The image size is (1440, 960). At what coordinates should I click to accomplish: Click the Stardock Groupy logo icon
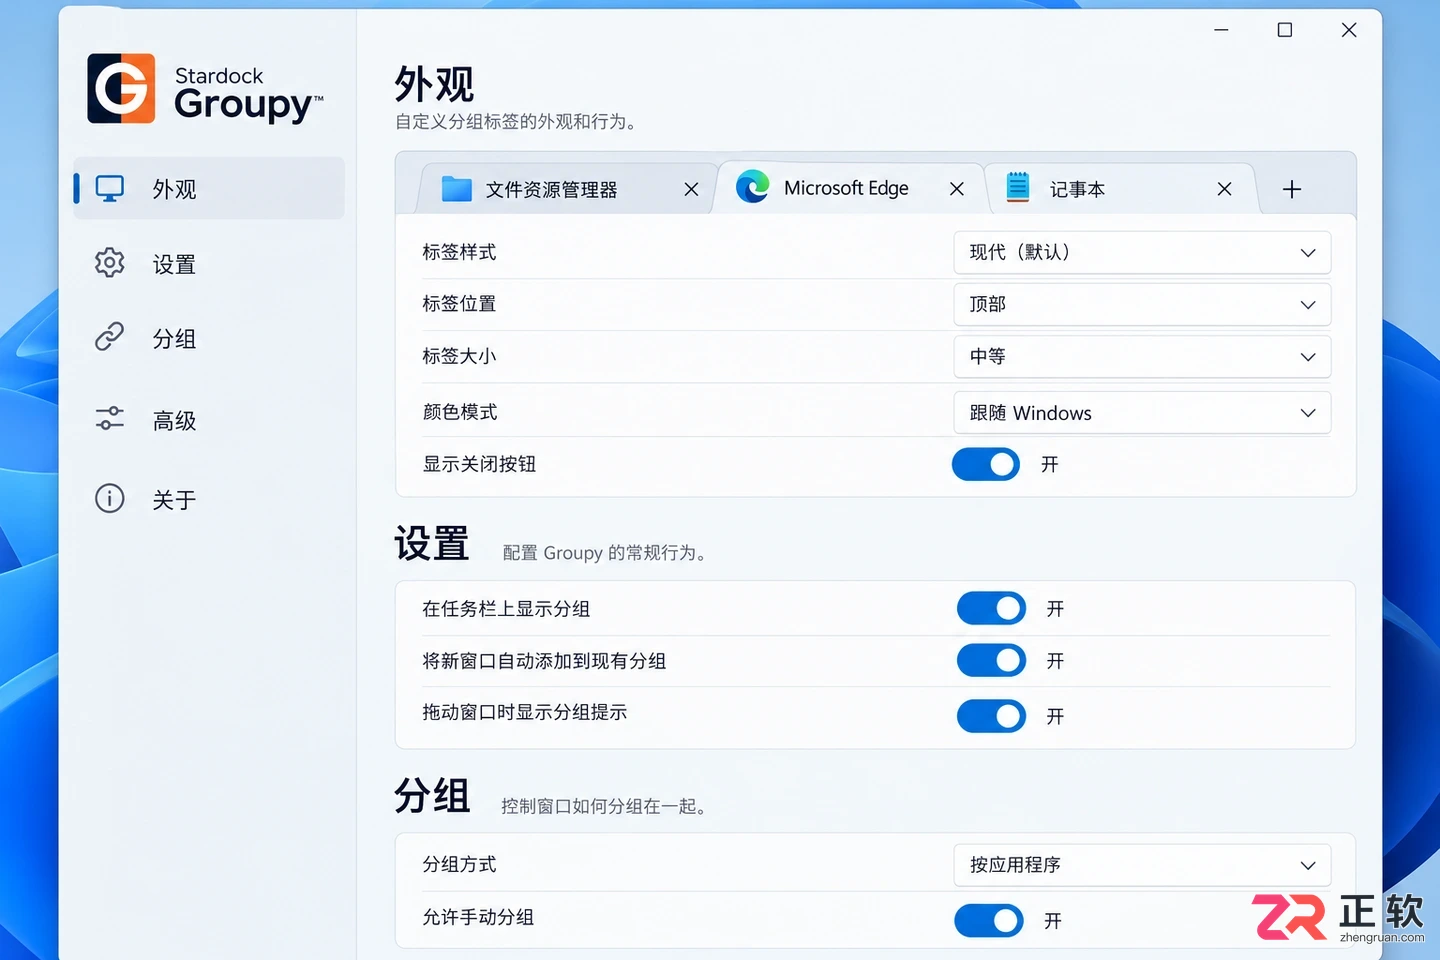(x=121, y=88)
